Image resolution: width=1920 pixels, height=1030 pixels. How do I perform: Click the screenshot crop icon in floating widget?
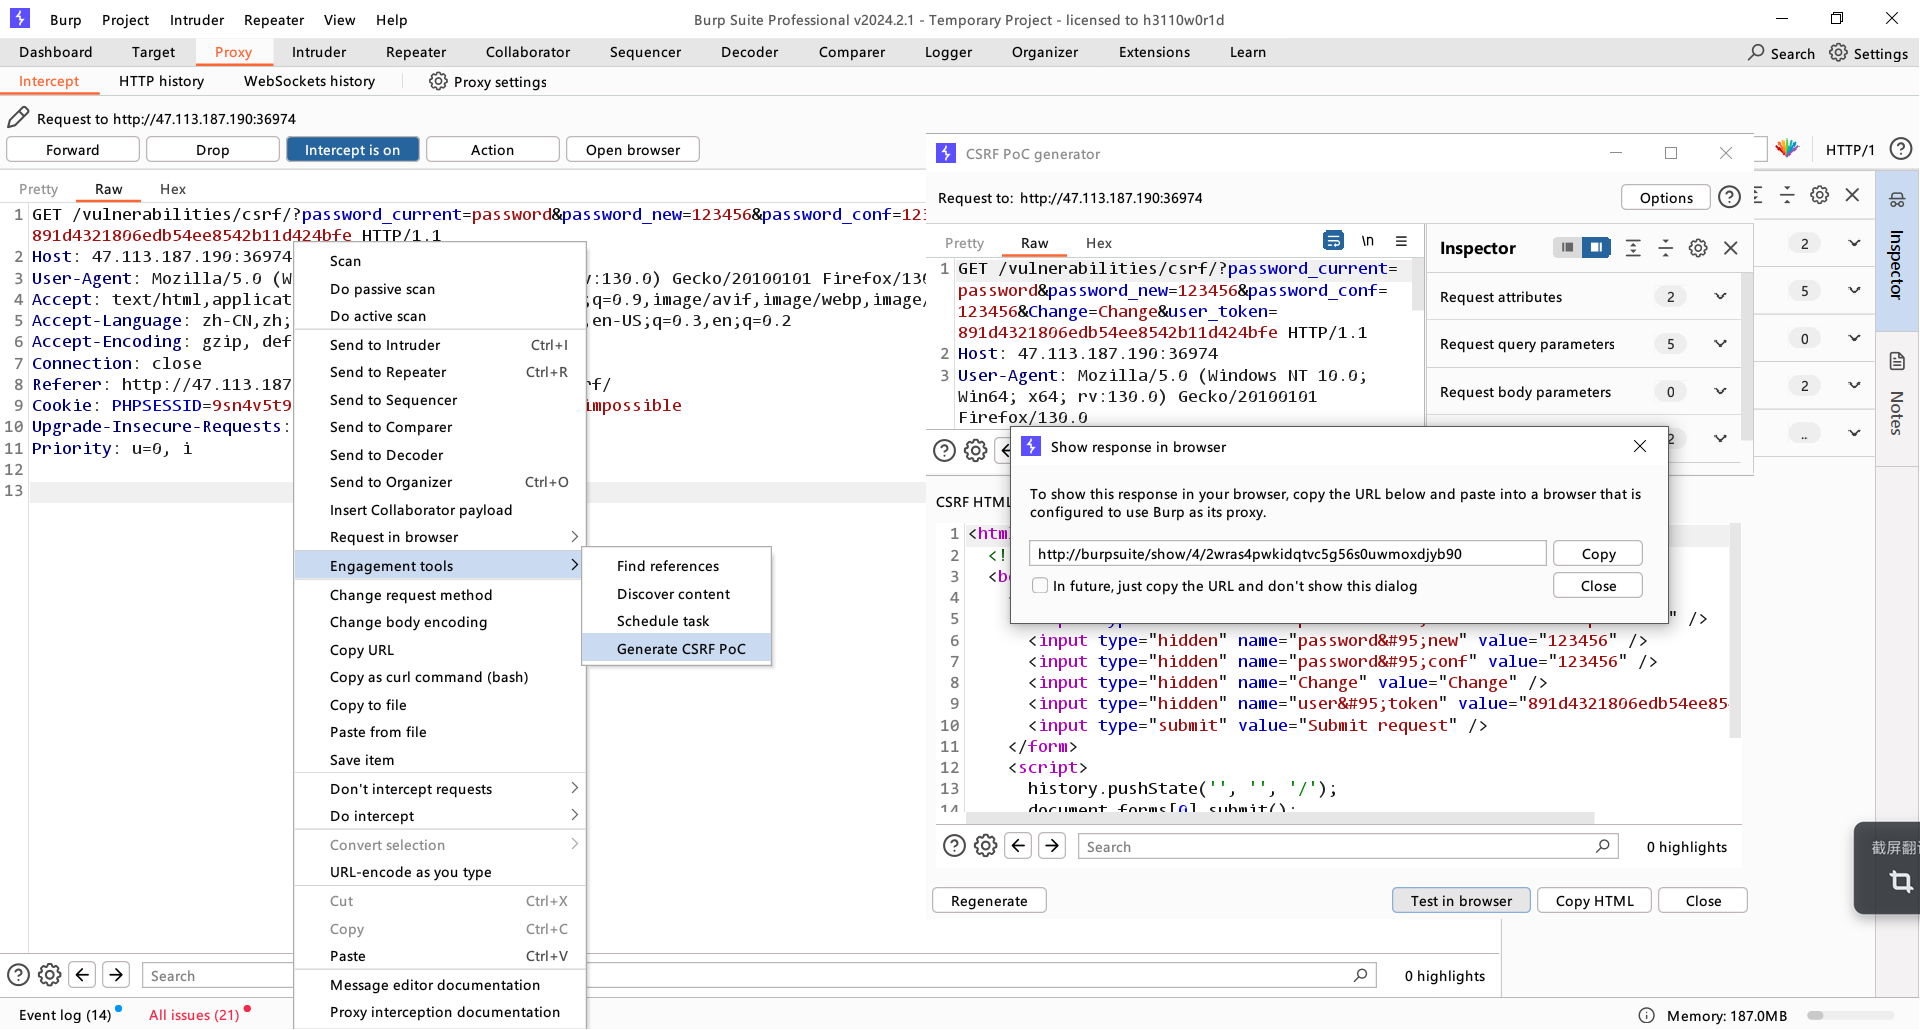1901,881
